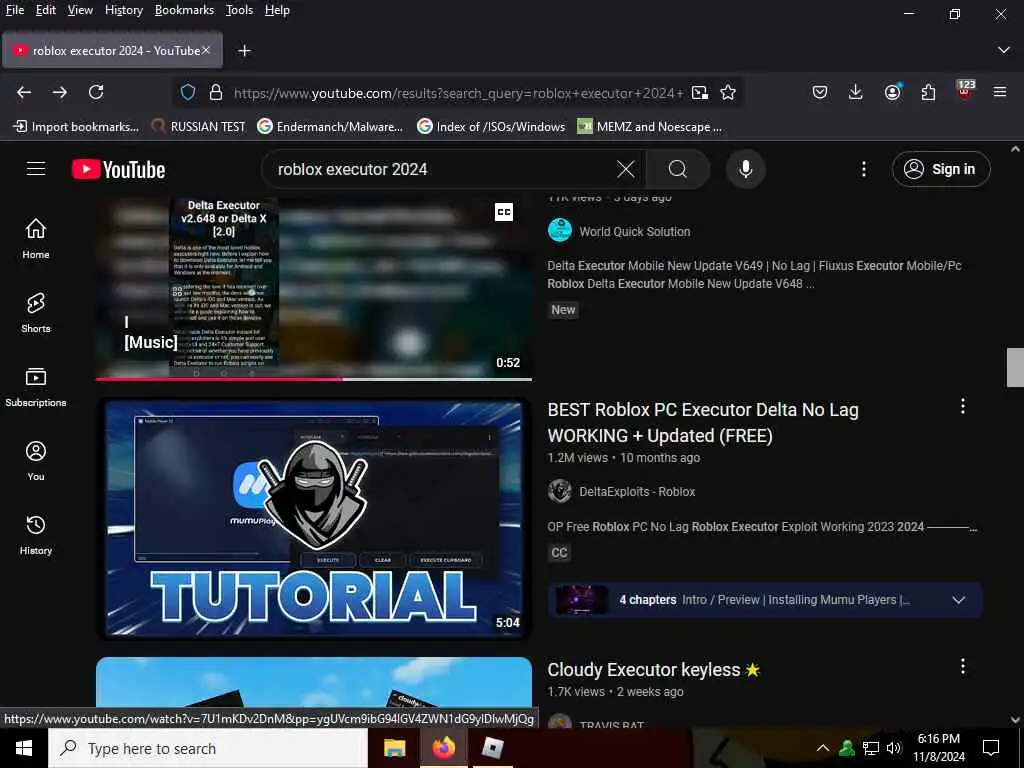List all tabs with the chevron
Viewport: 1024px width, 768px height.
(x=1004, y=50)
